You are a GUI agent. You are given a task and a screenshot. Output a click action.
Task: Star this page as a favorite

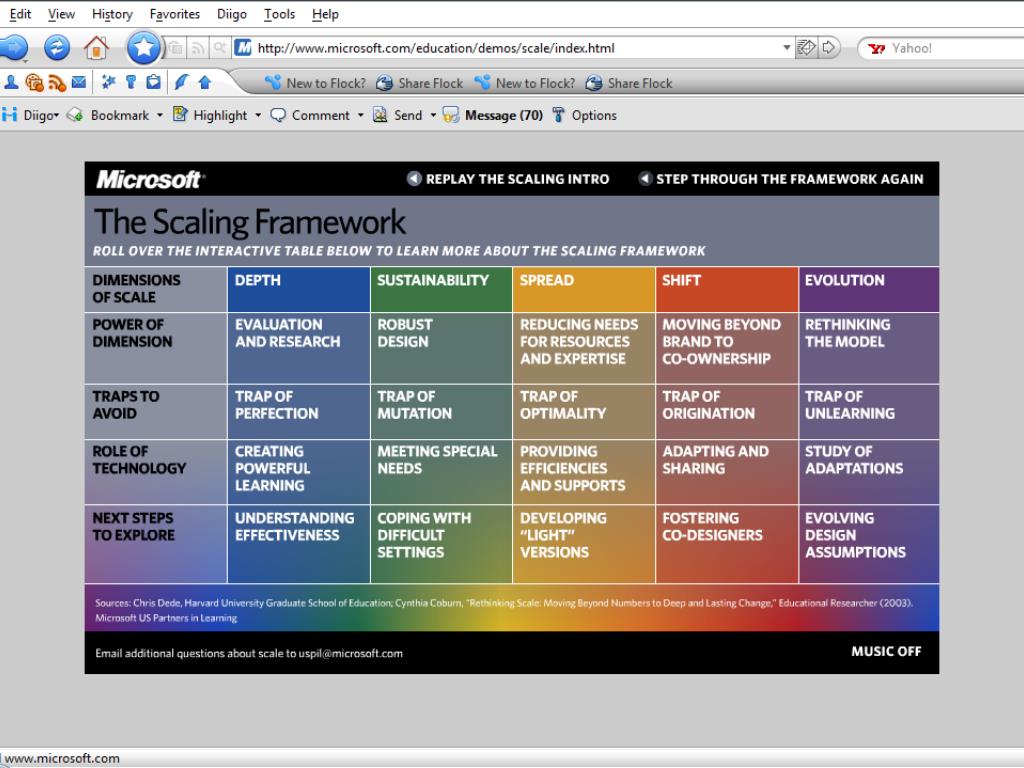144,47
